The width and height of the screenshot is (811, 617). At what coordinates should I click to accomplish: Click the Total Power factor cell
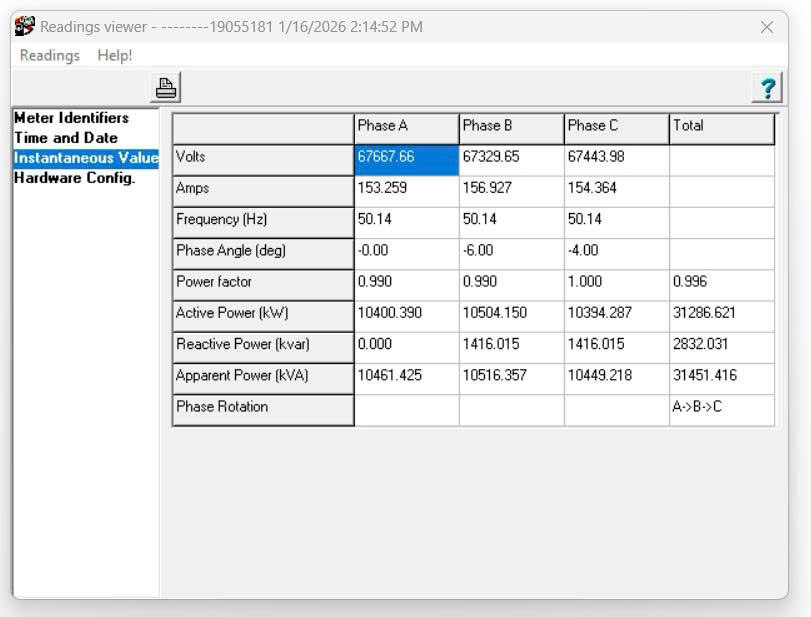[x=721, y=283]
